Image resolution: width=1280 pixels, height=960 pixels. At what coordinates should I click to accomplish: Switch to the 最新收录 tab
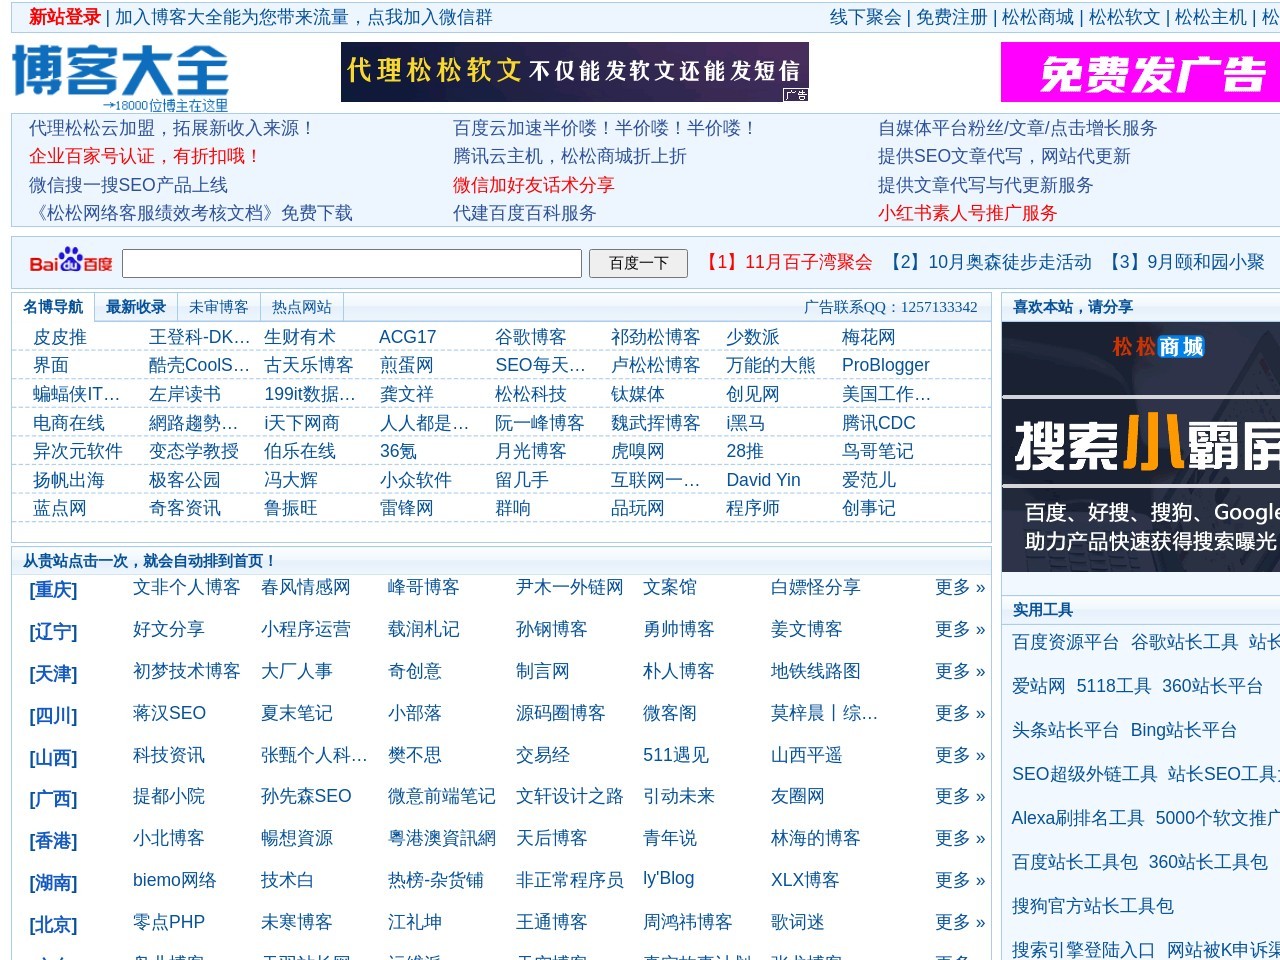(135, 307)
